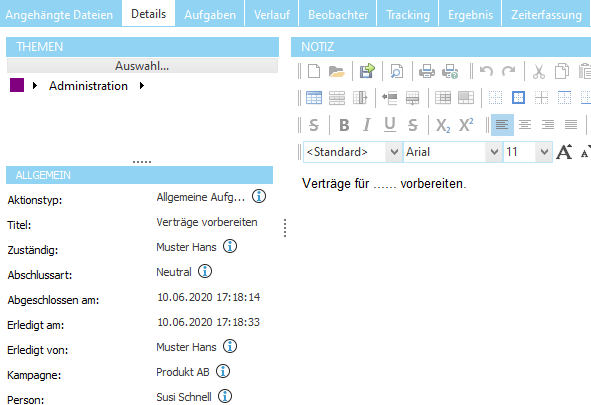Toggle centered text alignment
The height and width of the screenshot is (405, 591).
click(x=525, y=125)
